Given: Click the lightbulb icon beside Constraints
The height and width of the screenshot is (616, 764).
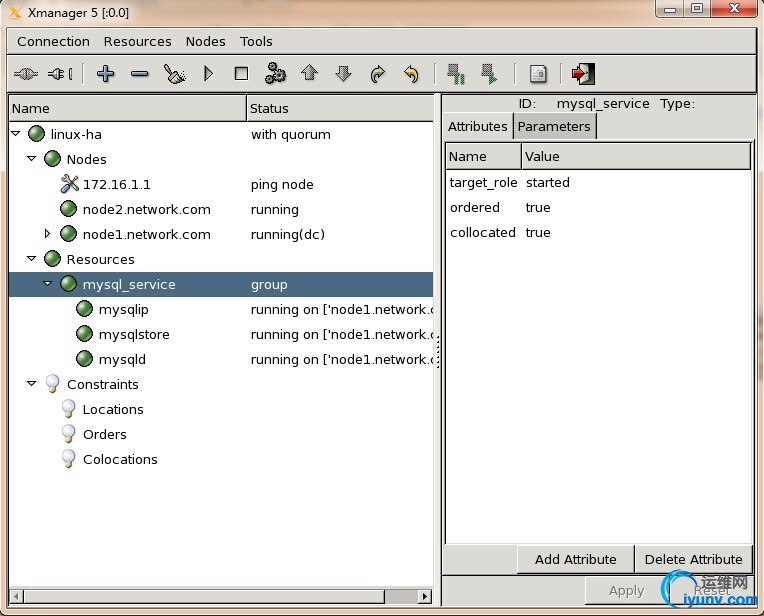Looking at the screenshot, I should pyautogui.click(x=52, y=384).
